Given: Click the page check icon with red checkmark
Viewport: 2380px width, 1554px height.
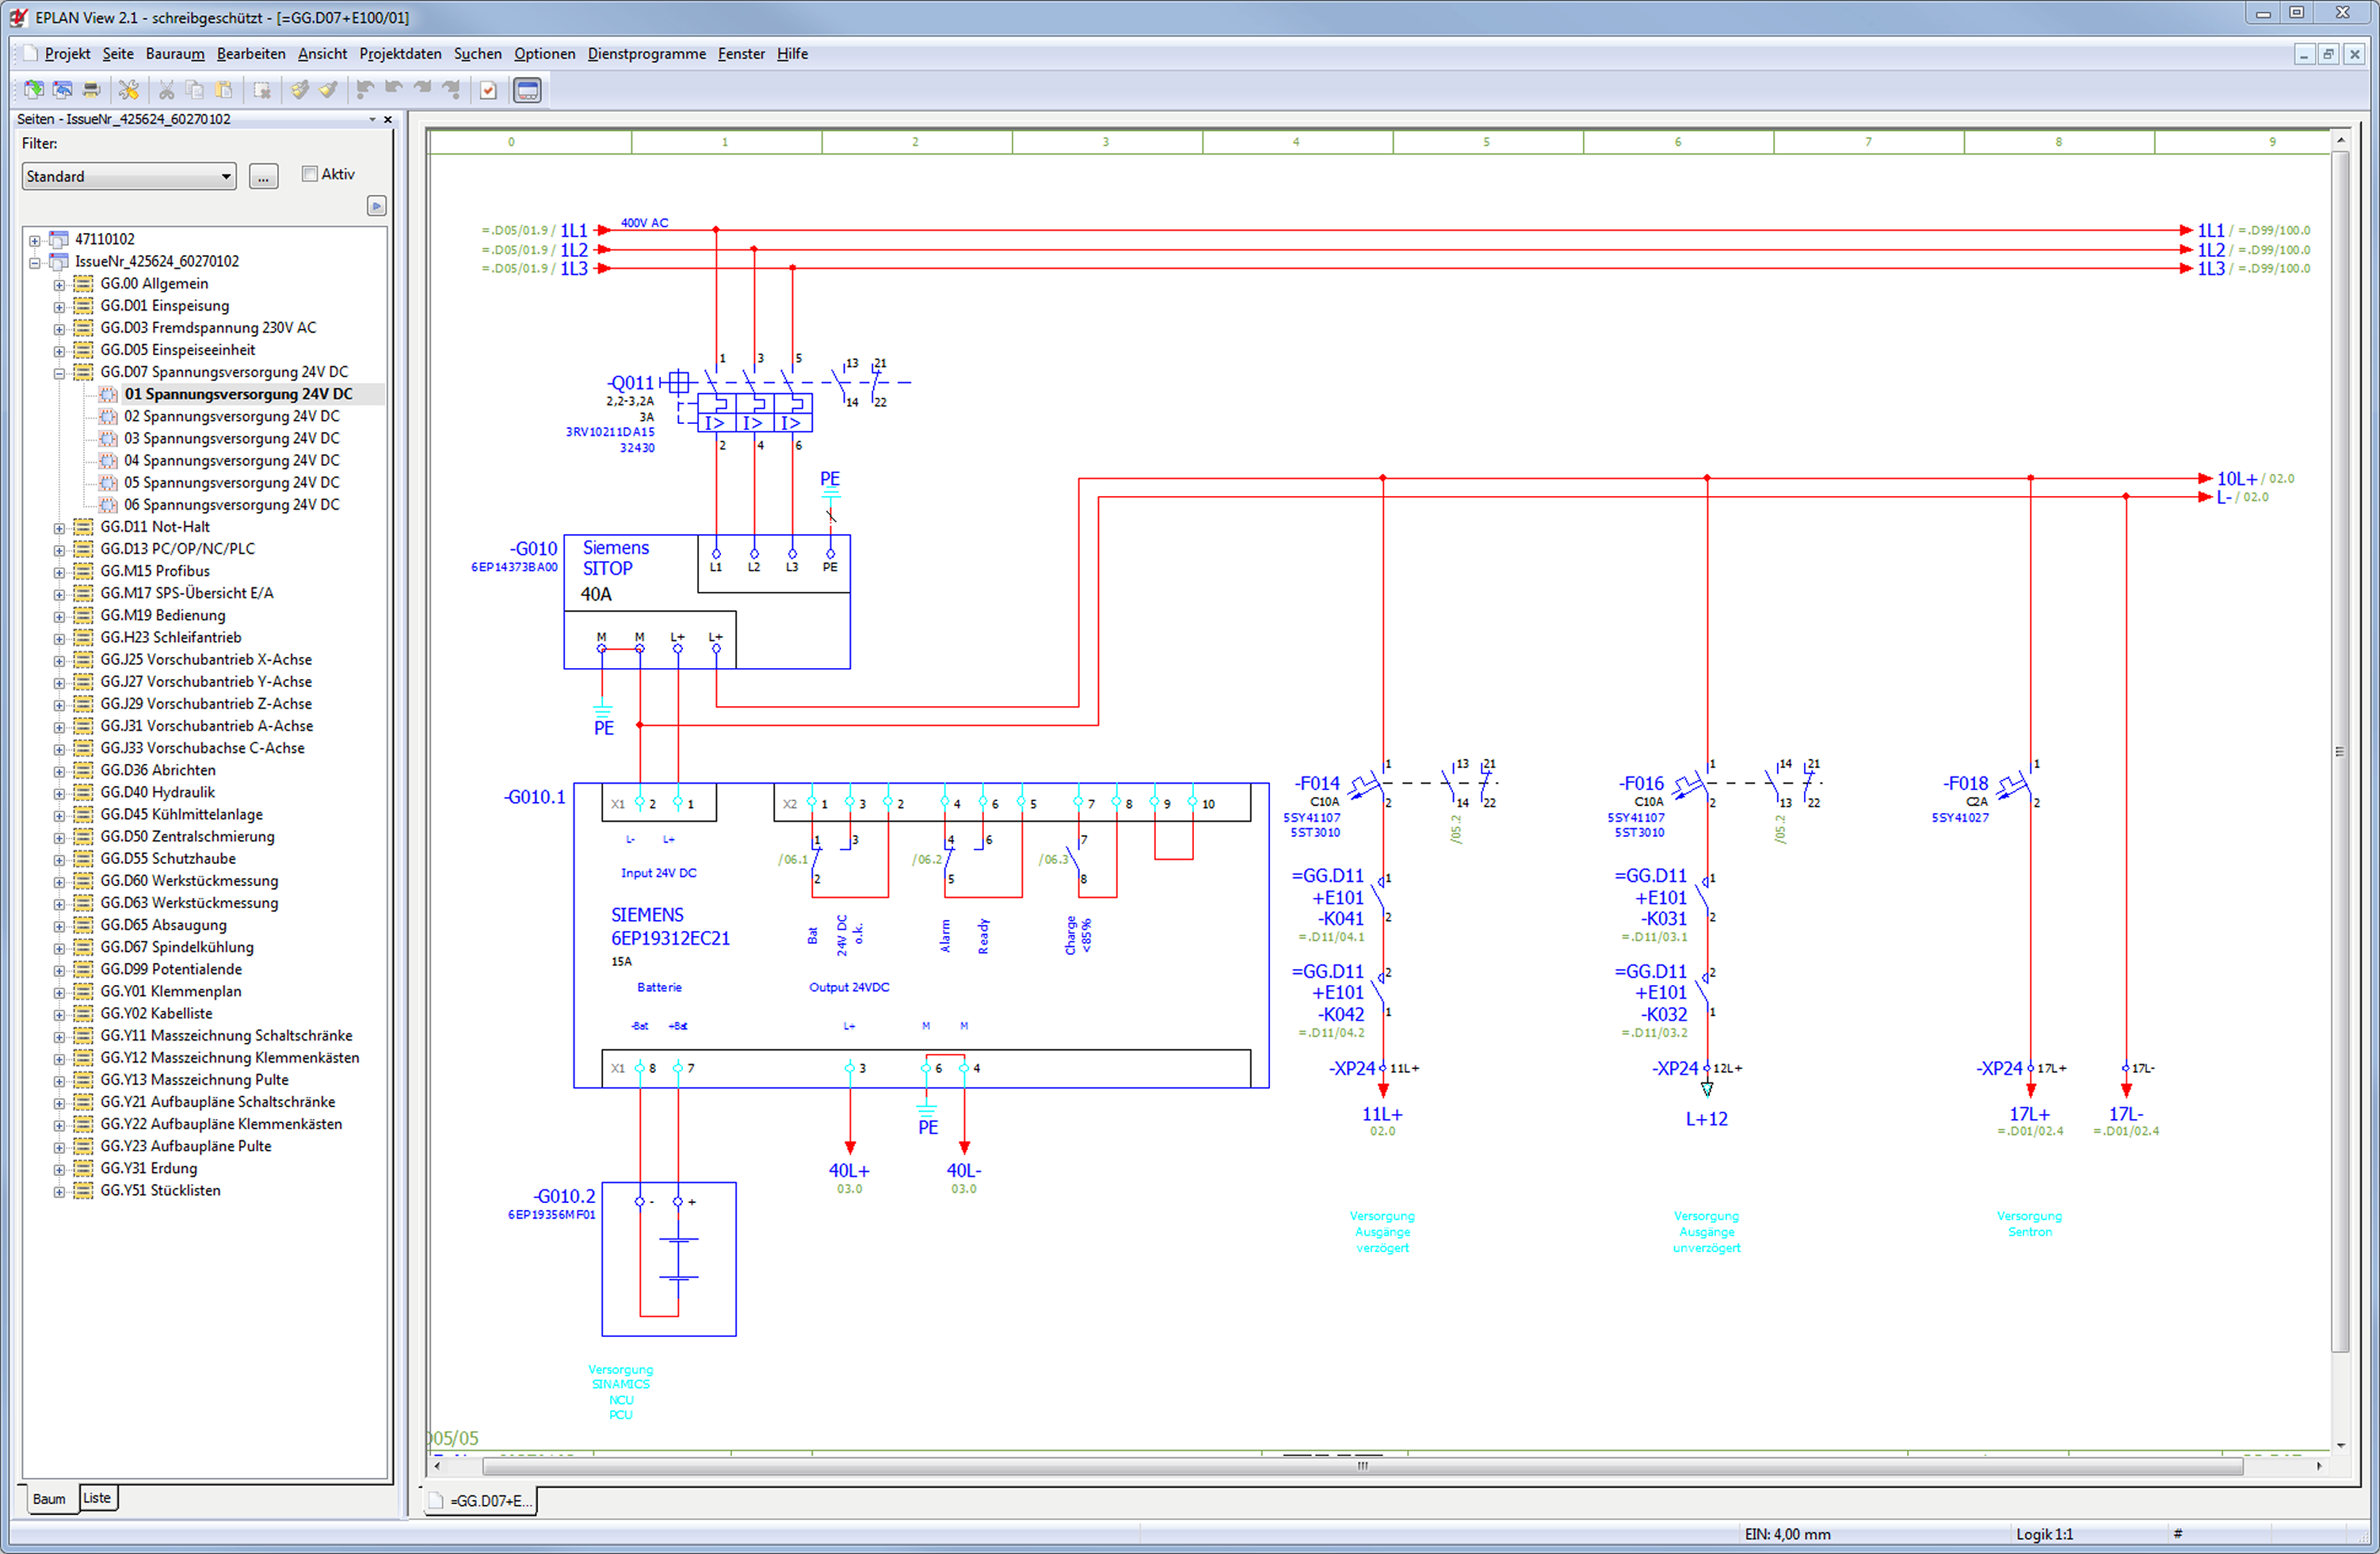Looking at the screenshot, I should click(x=488, y=90).
